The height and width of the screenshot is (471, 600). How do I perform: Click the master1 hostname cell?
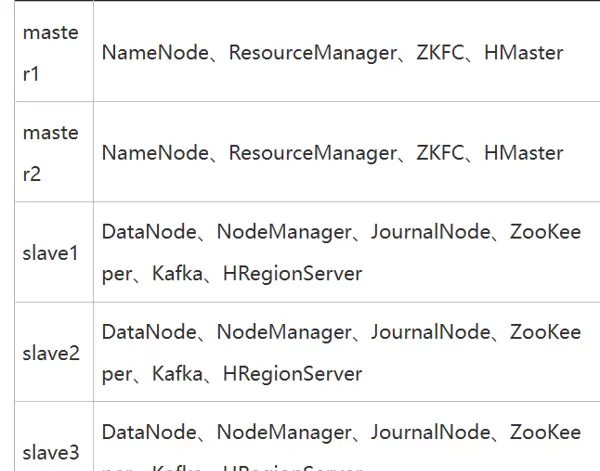click(x=50, y=53)
